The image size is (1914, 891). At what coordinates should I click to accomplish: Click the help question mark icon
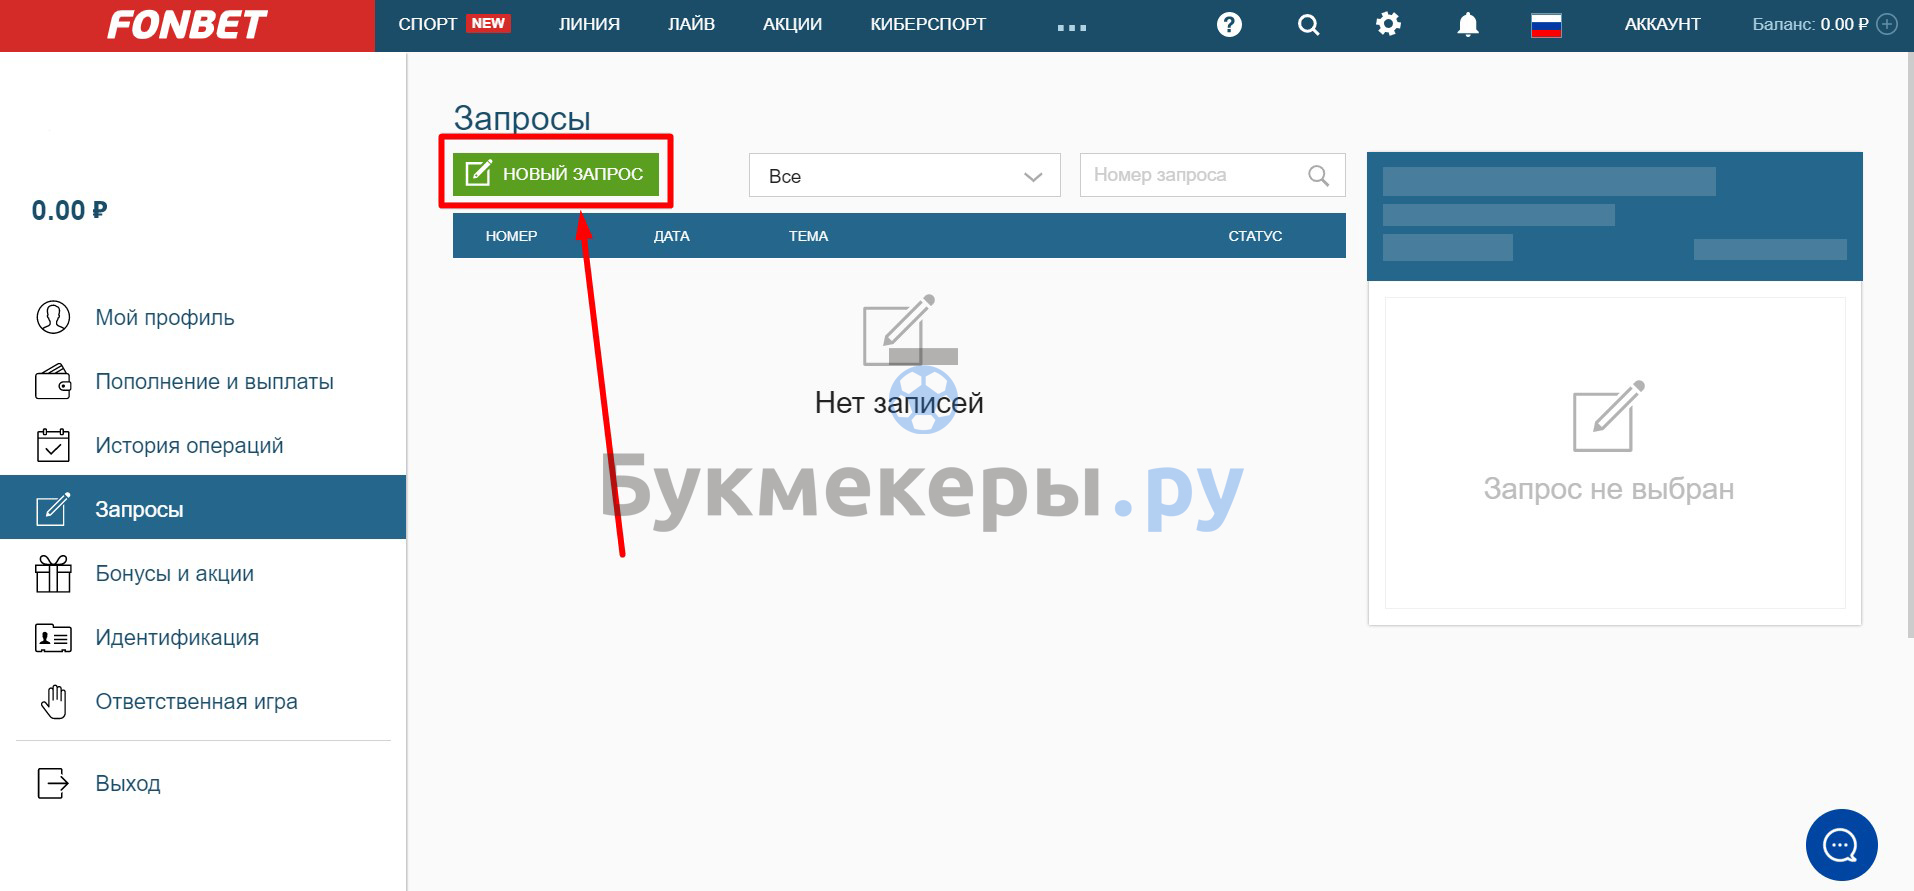[1229, 25]
